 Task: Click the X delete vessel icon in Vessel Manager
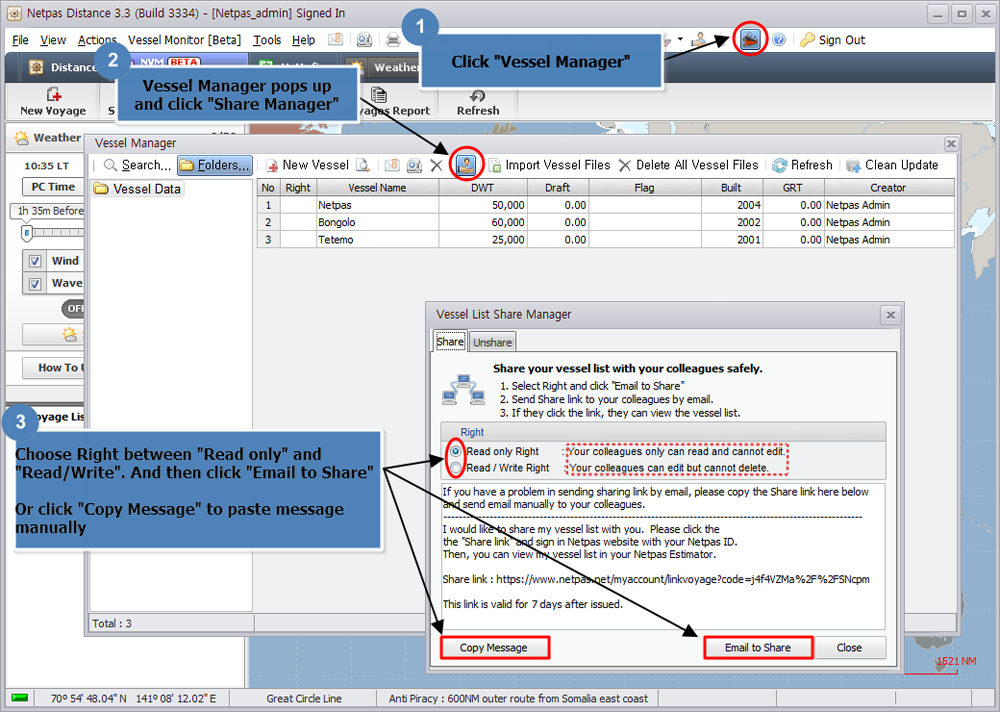coord(436,165)
